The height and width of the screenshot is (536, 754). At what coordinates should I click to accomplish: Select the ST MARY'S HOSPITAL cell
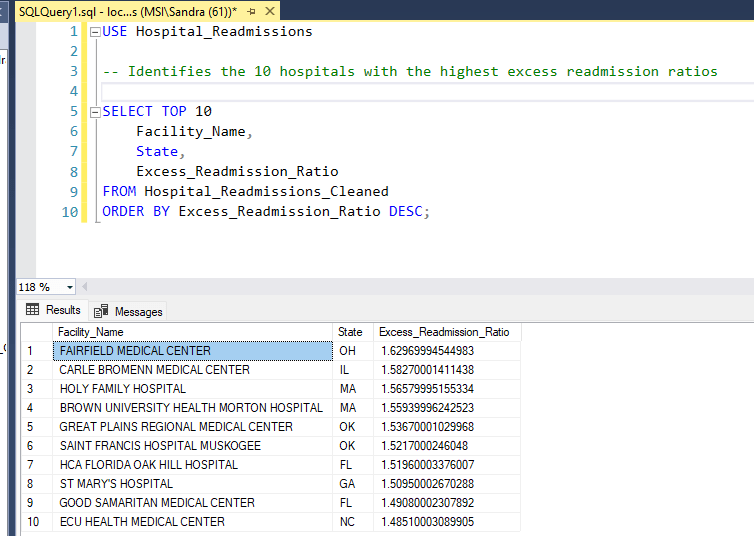tap(192, 484)
